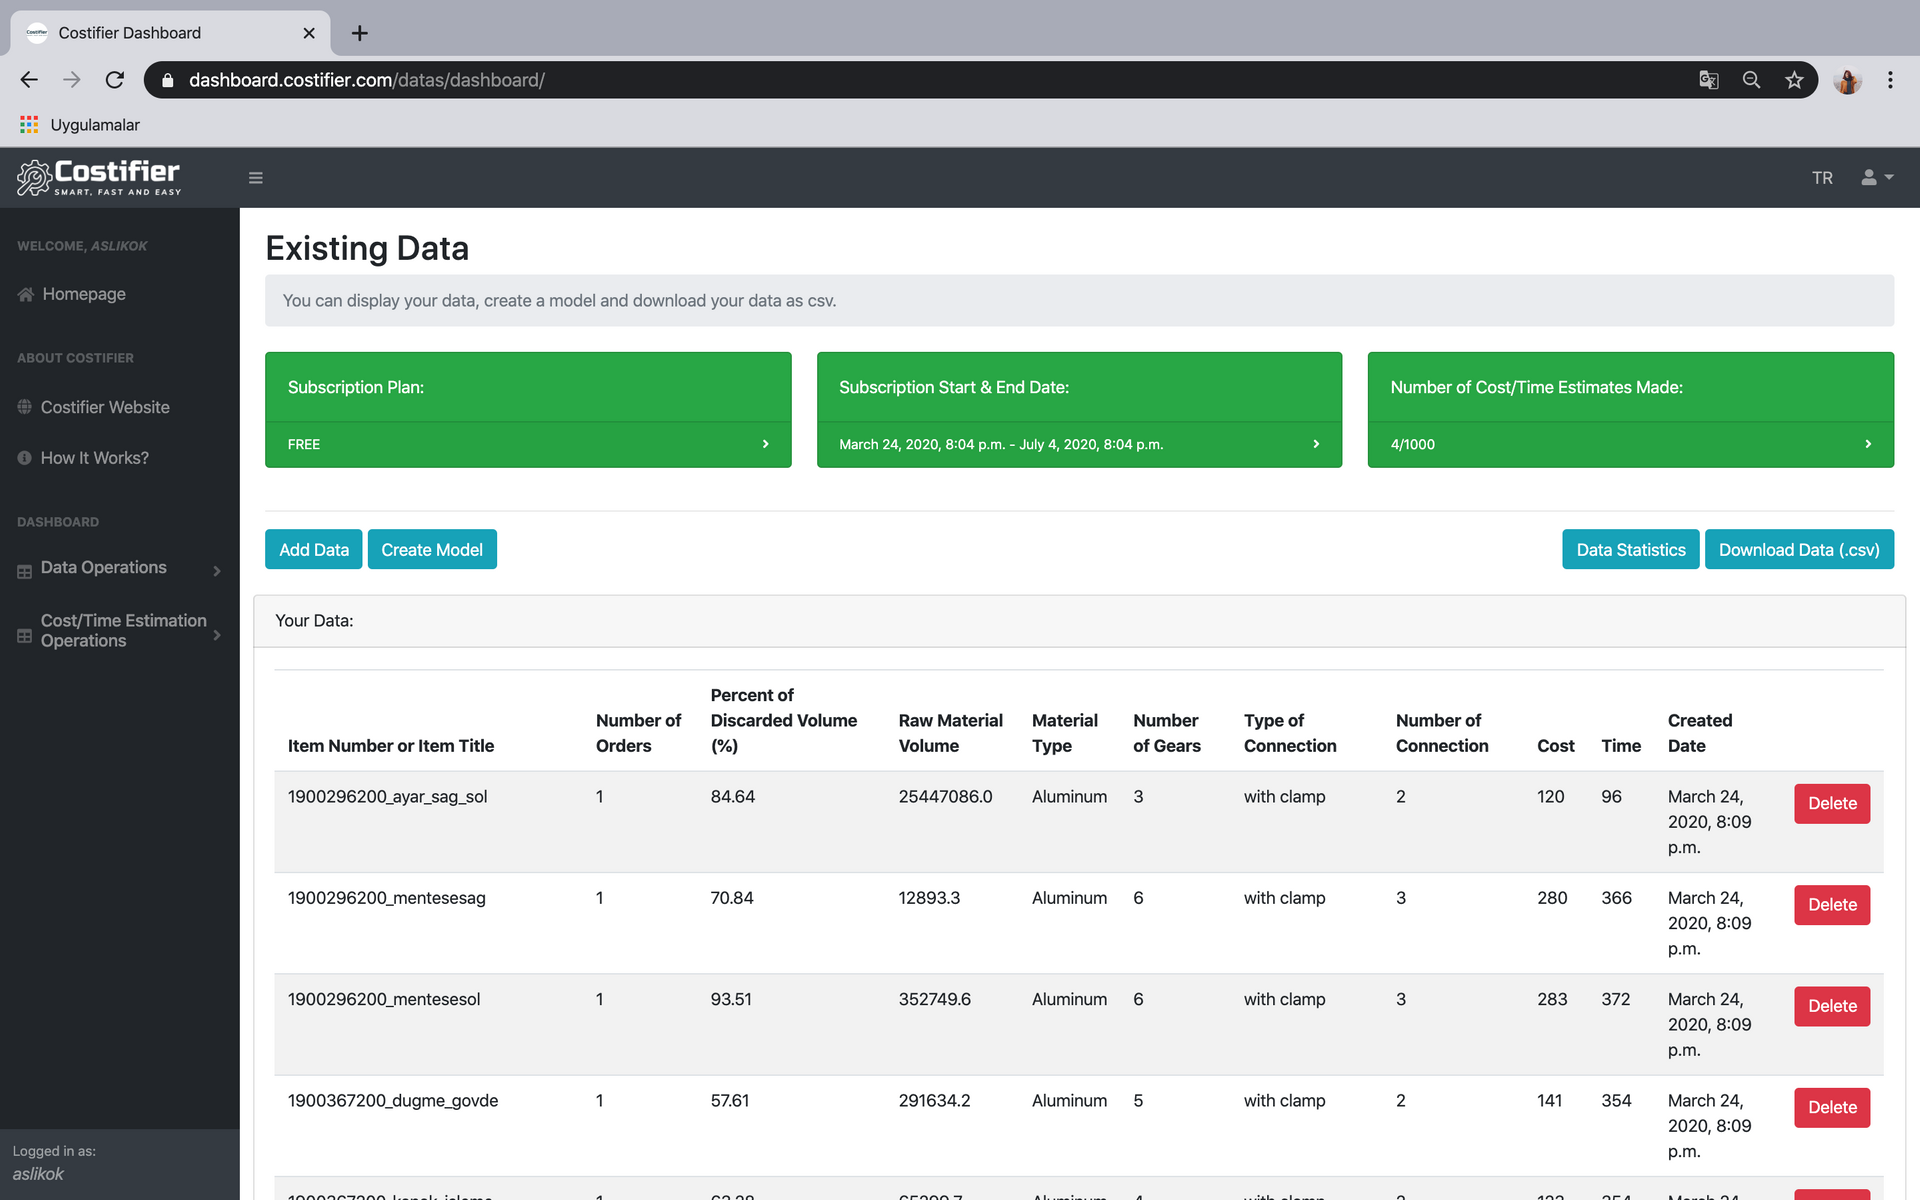This screenshot has height=1200, width=1920.
Task: Reload the page using the refresh icon
Action: pos(115,80)
